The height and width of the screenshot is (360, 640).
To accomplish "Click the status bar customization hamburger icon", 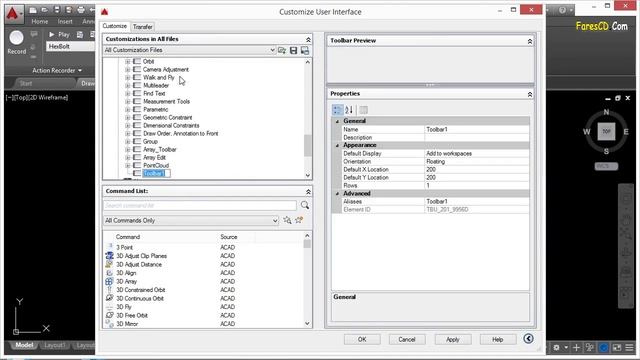I will point(629,348).
